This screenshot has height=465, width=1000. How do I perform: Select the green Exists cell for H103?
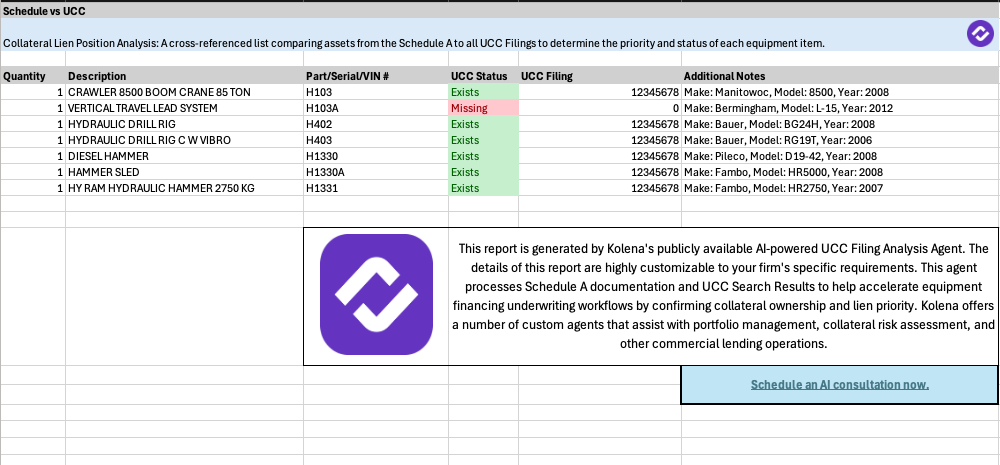(x=483, y=92)
